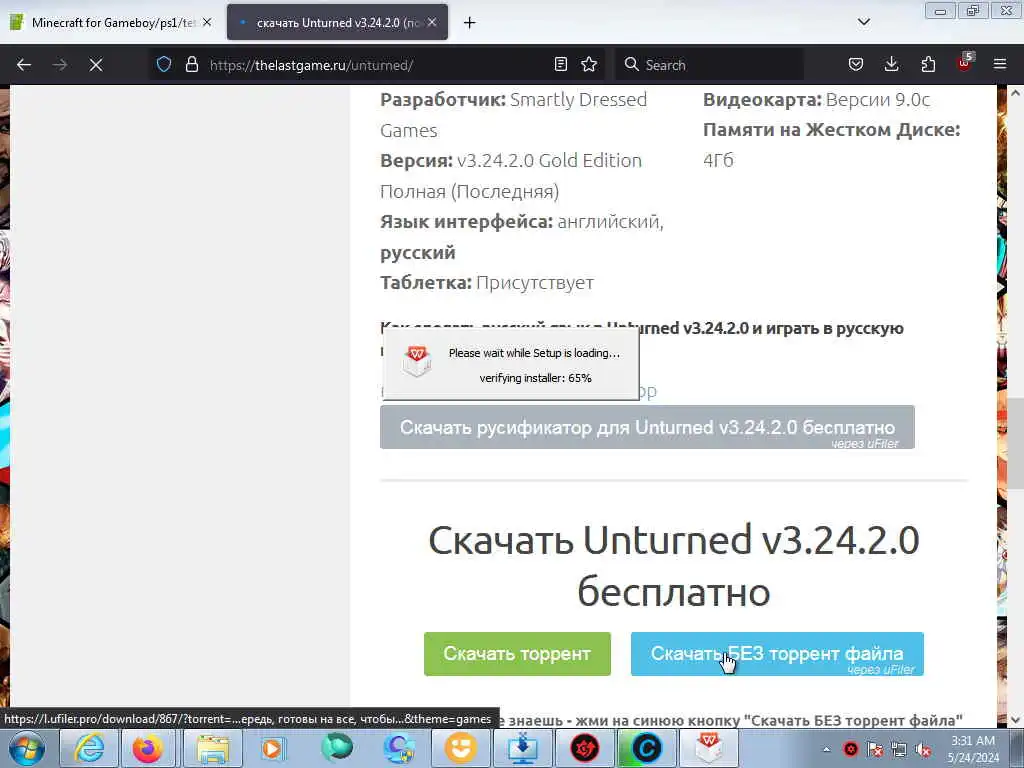
Task: Switch to the Minecraft for Gameboy tab
Action: pos(112,22)
